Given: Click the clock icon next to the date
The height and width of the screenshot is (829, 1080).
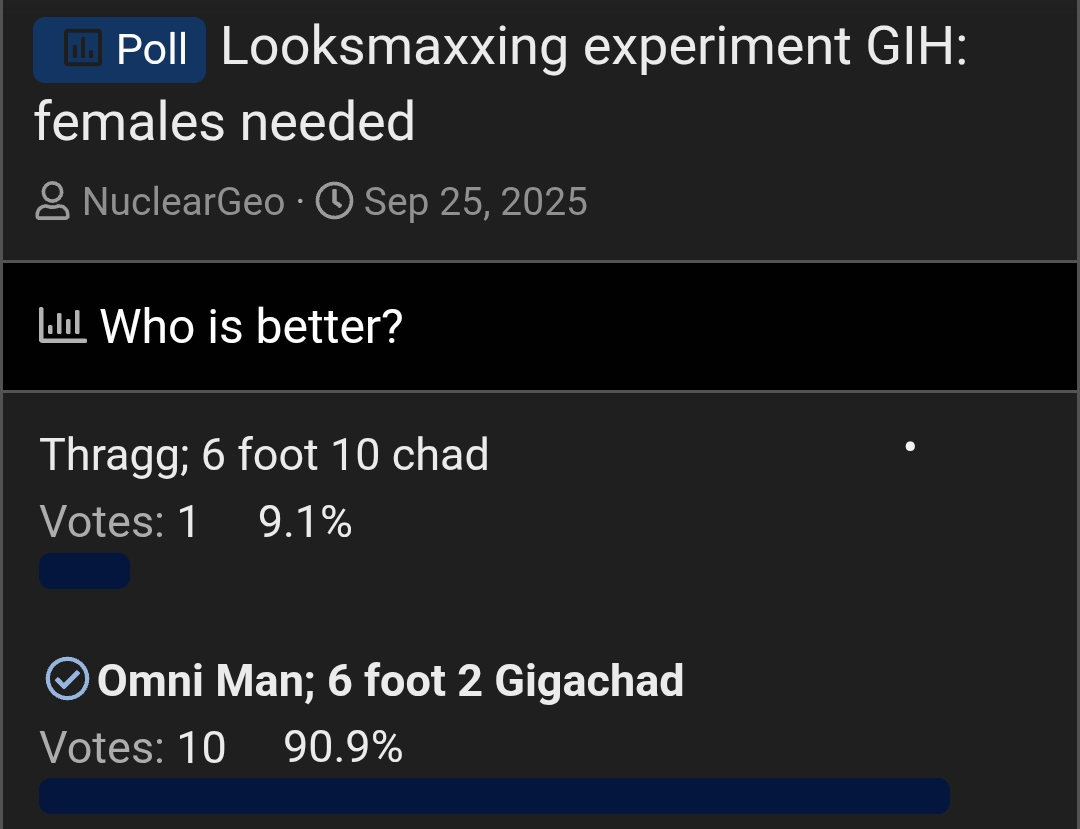Looking at the screenshot, I should point(334,203).
